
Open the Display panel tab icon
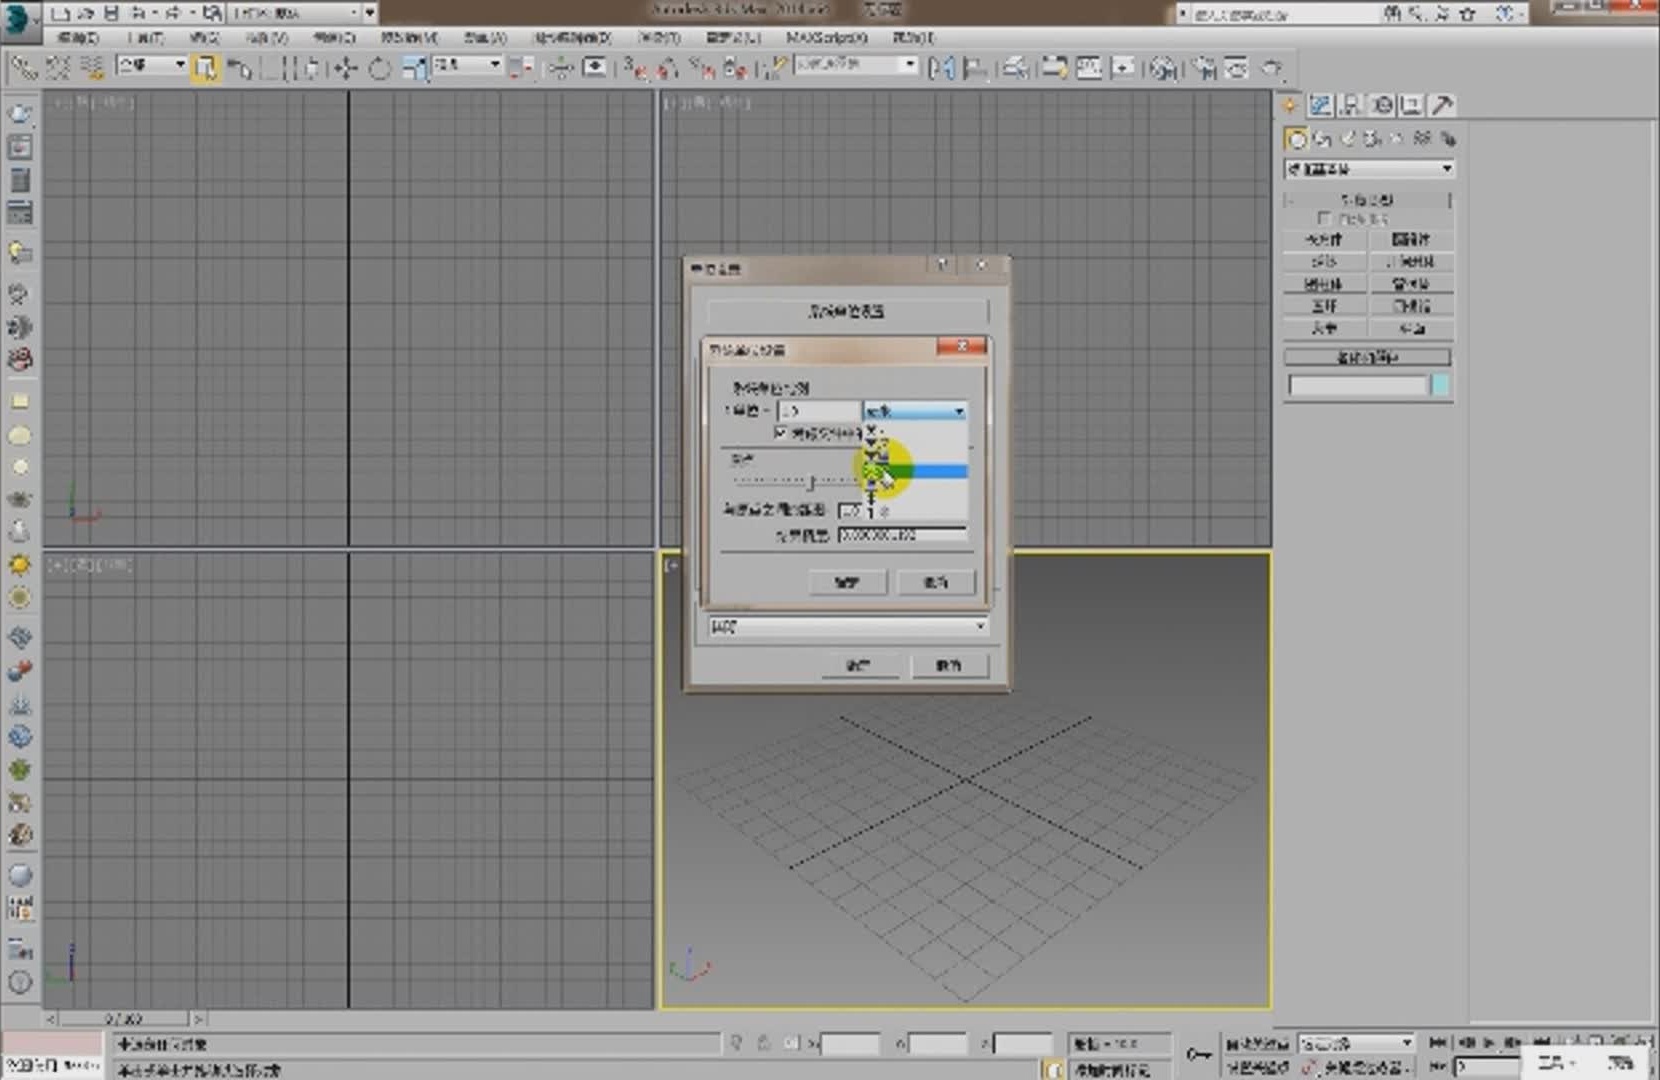tap(1412, 105)
